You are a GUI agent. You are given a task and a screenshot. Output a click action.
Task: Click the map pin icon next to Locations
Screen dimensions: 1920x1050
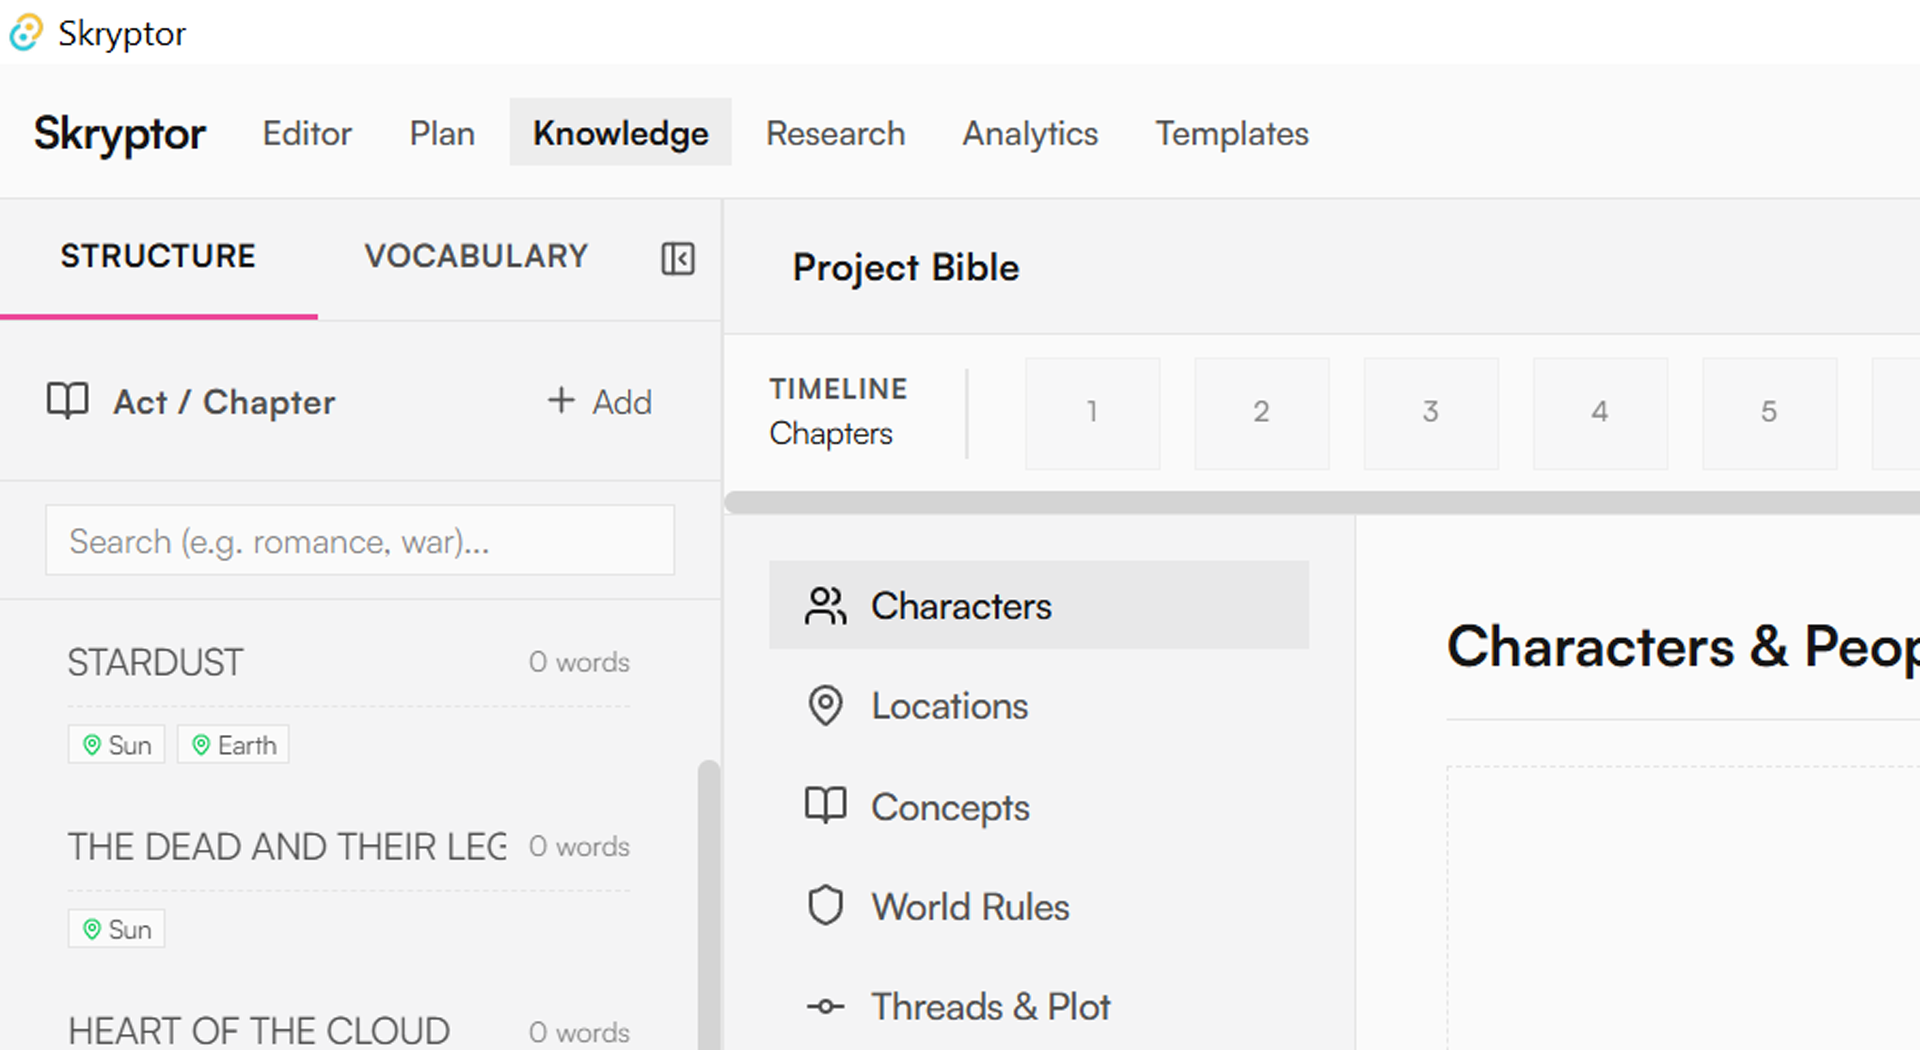826,706
